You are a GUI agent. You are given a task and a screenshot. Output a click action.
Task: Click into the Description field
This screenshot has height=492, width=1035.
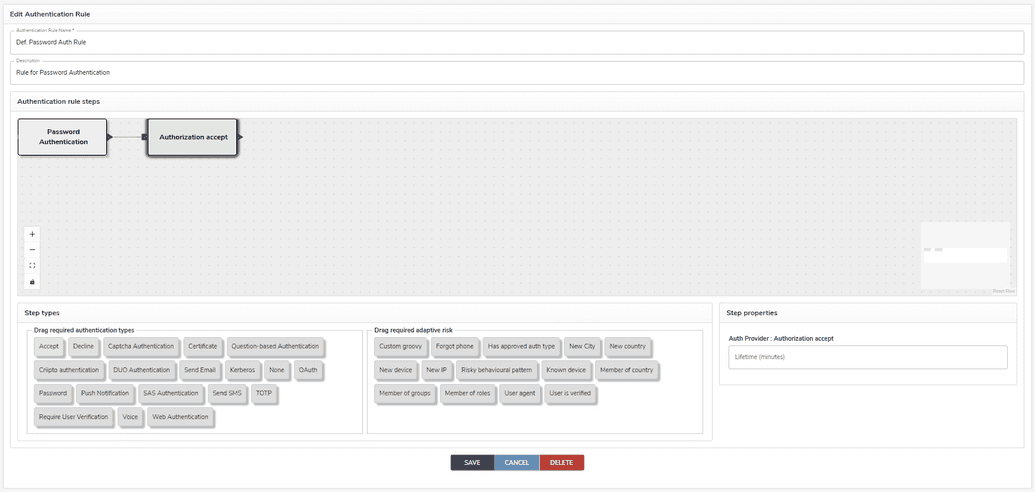click(x=517, y=73)
